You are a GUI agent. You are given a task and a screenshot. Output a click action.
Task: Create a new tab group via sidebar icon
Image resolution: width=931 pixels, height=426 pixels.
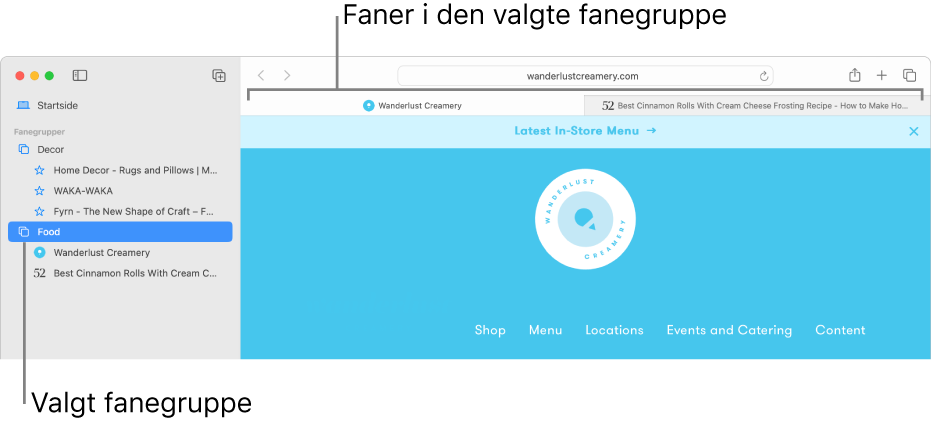219,75
